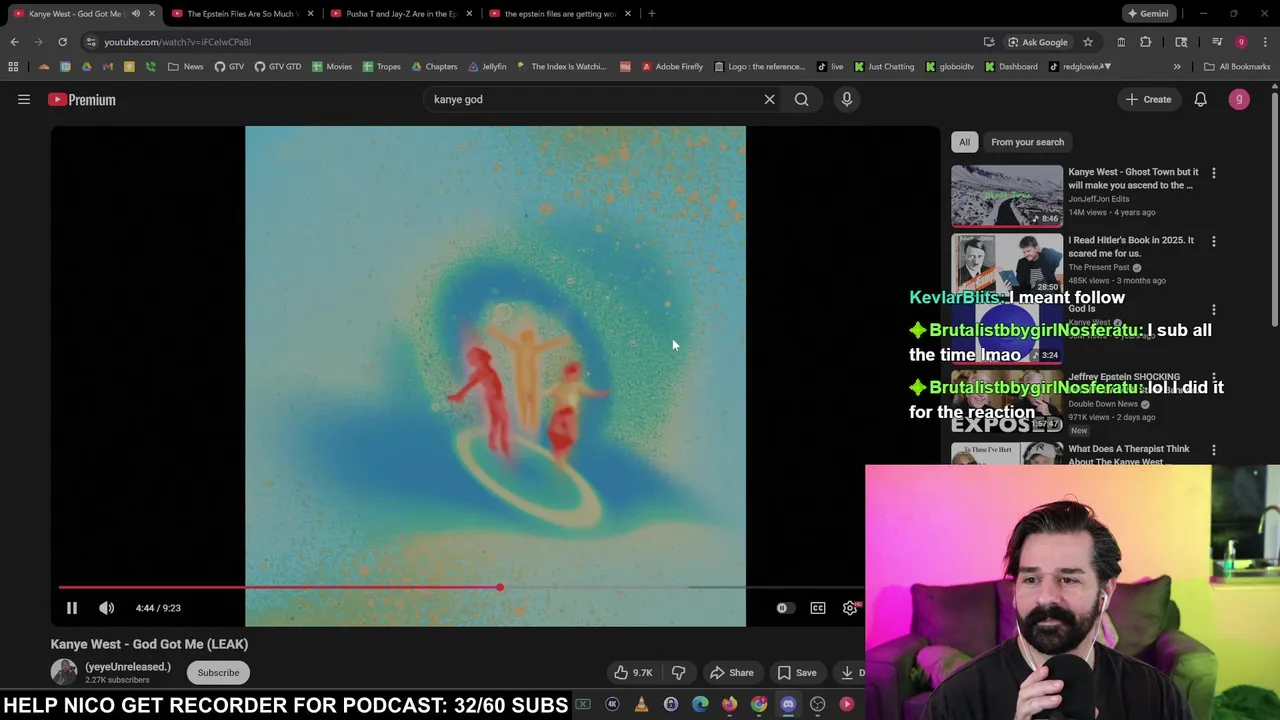Pause the video playback
Viewport: 1280px width, 720px height.
[x=71, y=608]
